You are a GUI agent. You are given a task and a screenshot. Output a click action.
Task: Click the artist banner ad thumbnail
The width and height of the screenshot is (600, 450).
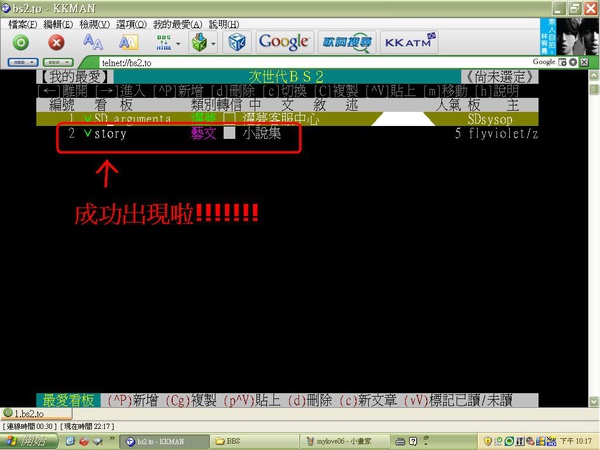click(x=569, y=36)
